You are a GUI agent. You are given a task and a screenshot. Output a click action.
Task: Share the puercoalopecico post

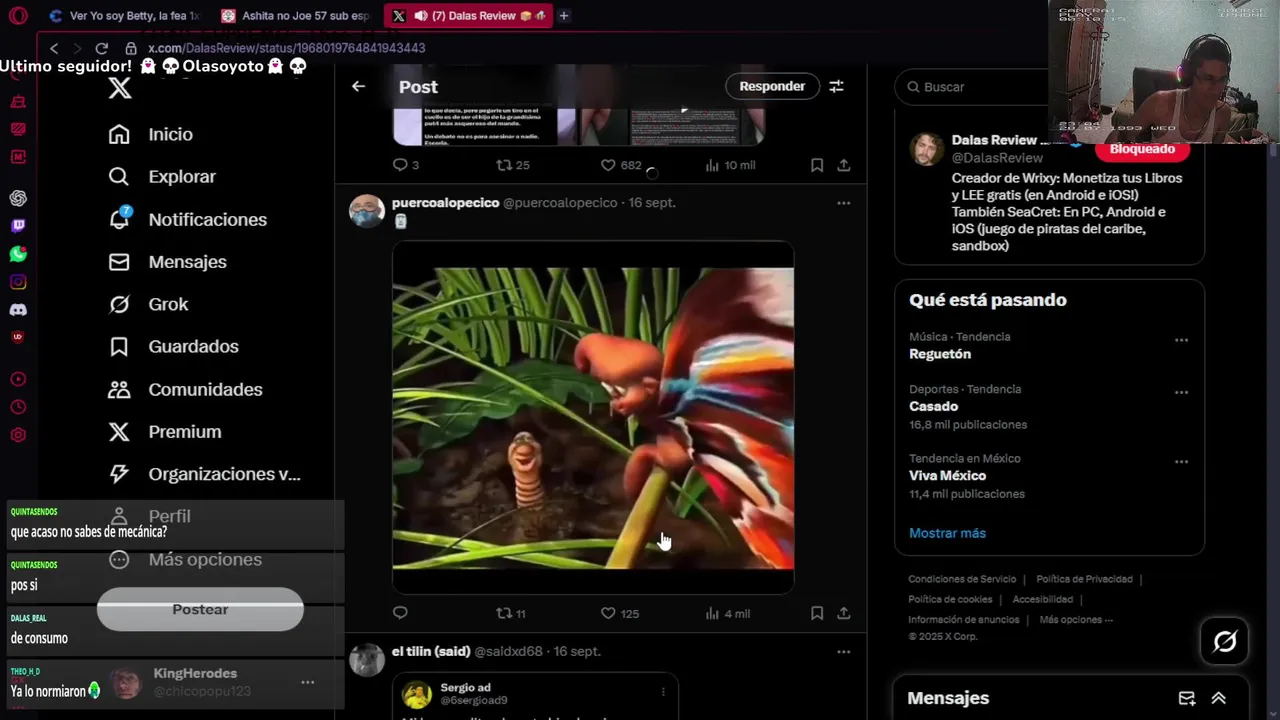point(844,612)
